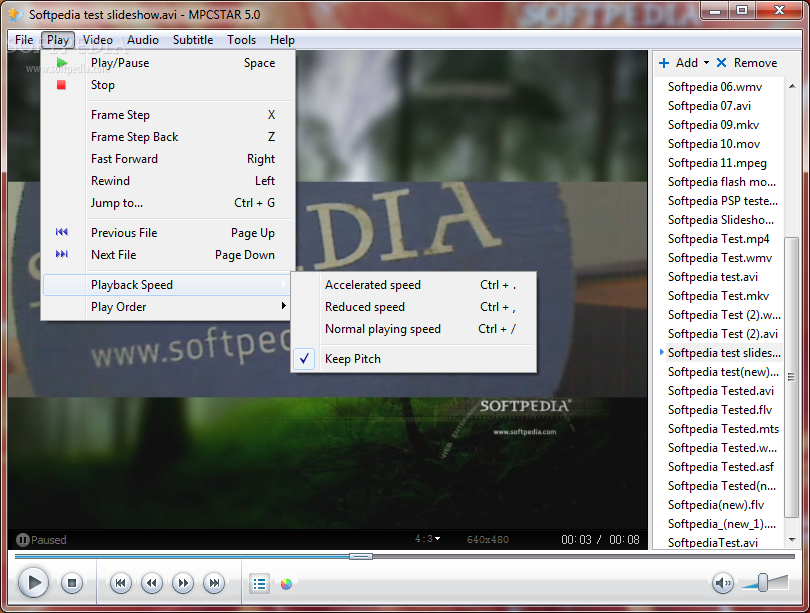The image size is (810, 613).
Task: Click the Paused status icon
Action: 23,540
